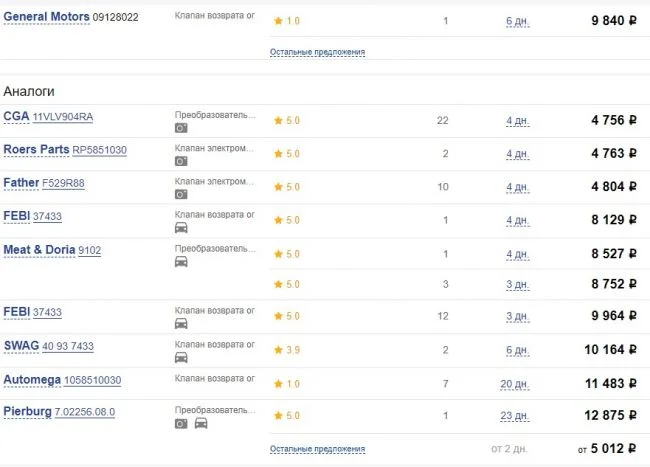
Task: Open part number 11VLV904RA link
Action: [x=63, y=118]
